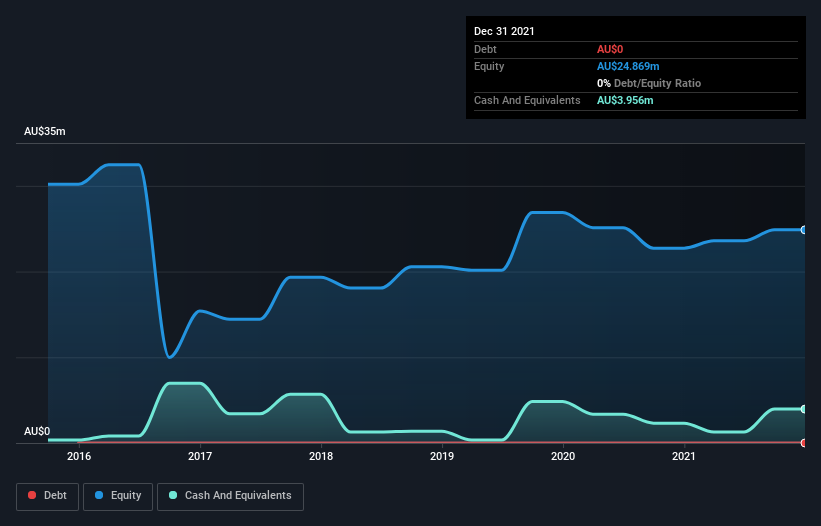This screenshot has width=821, height=526.
Task: Click the 2017 x-axis label
Action: coord(200,456)
